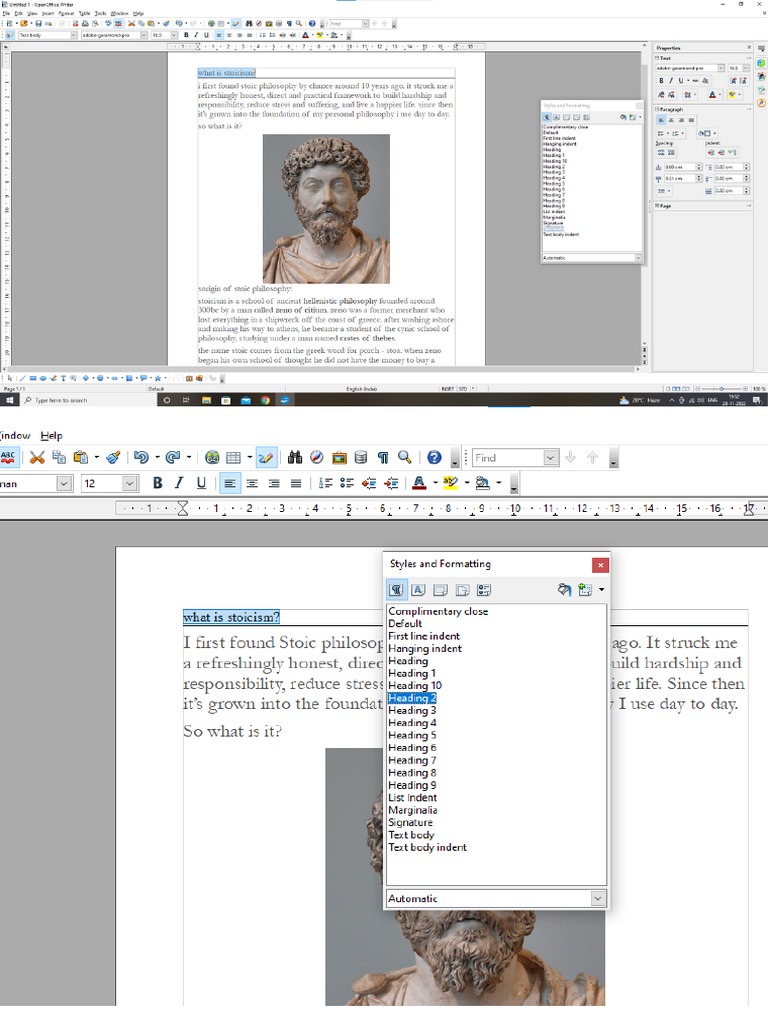Open the Navigator tab icon in upper sidebar
Image resolution: width=768 pixels, height=1024 pixels.
[x=761, y=103]
